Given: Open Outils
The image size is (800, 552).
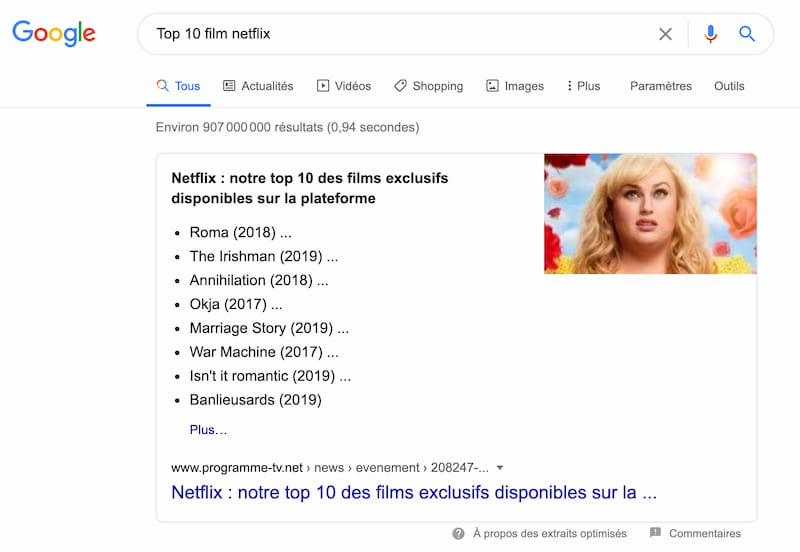Looking at the screenshot, I should coord(729,86).
